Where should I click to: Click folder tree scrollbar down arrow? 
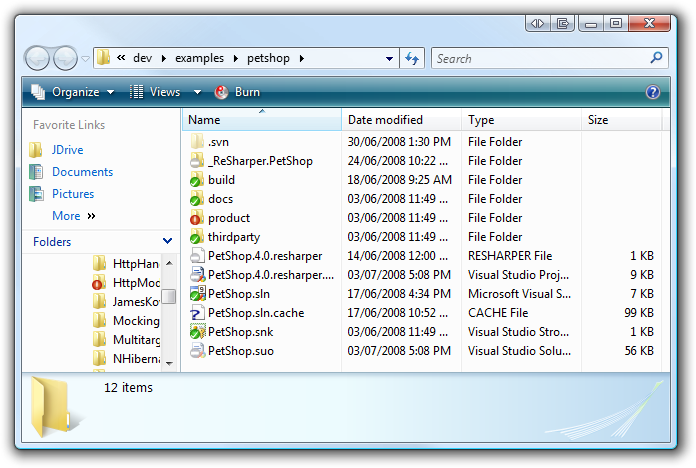pyautogui.click(x=169, y=363)
